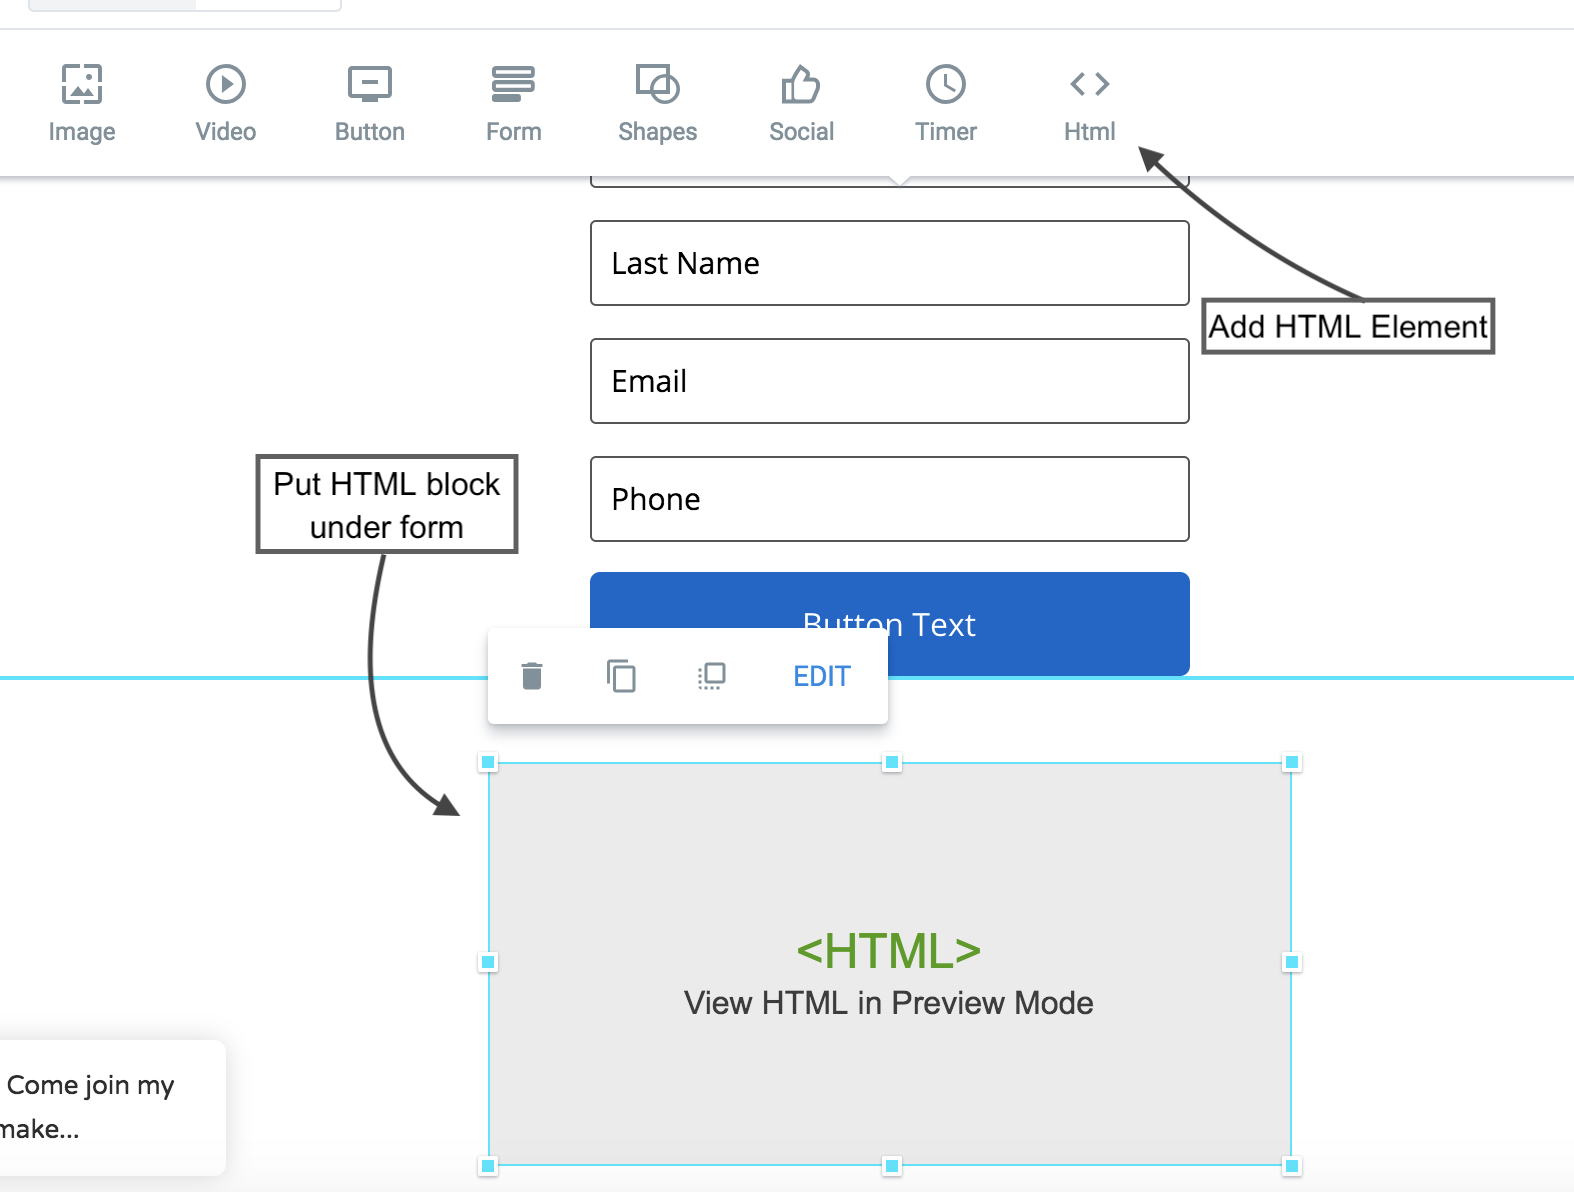Insert a Form element
The image size is (1574, 1192).
coord(513,102)
